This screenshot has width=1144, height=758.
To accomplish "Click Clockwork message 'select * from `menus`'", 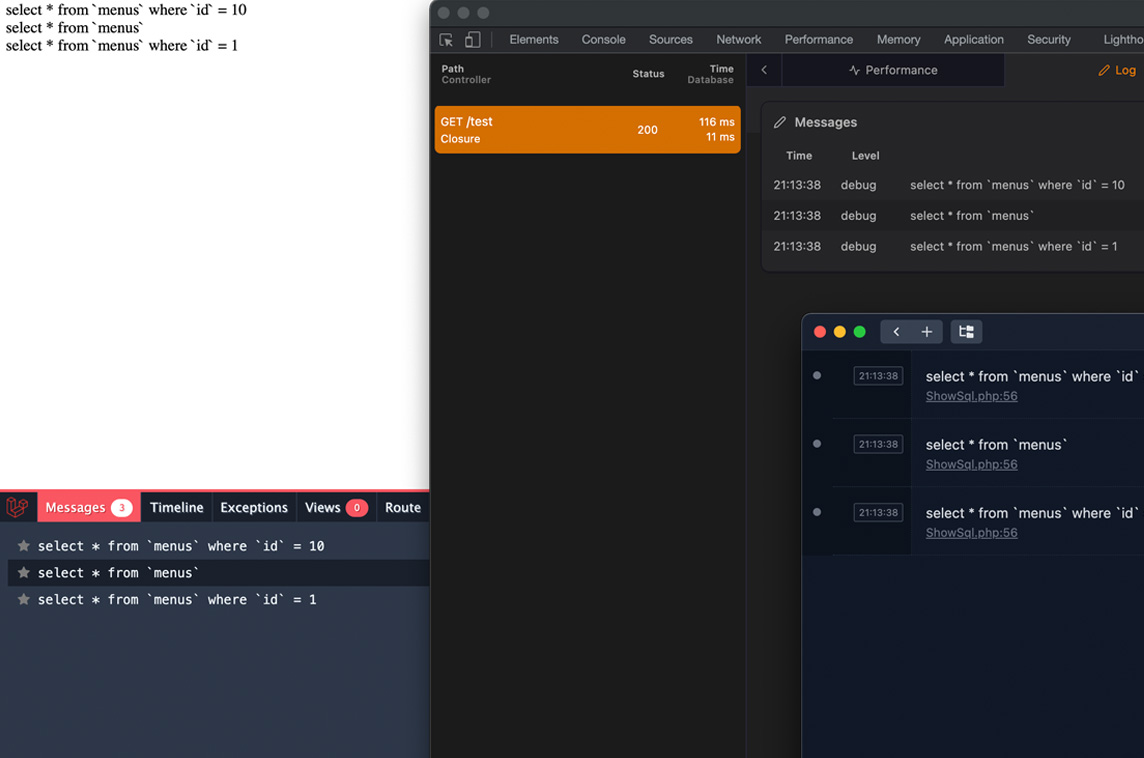I will pyautogui.click(x=972, y=216).
